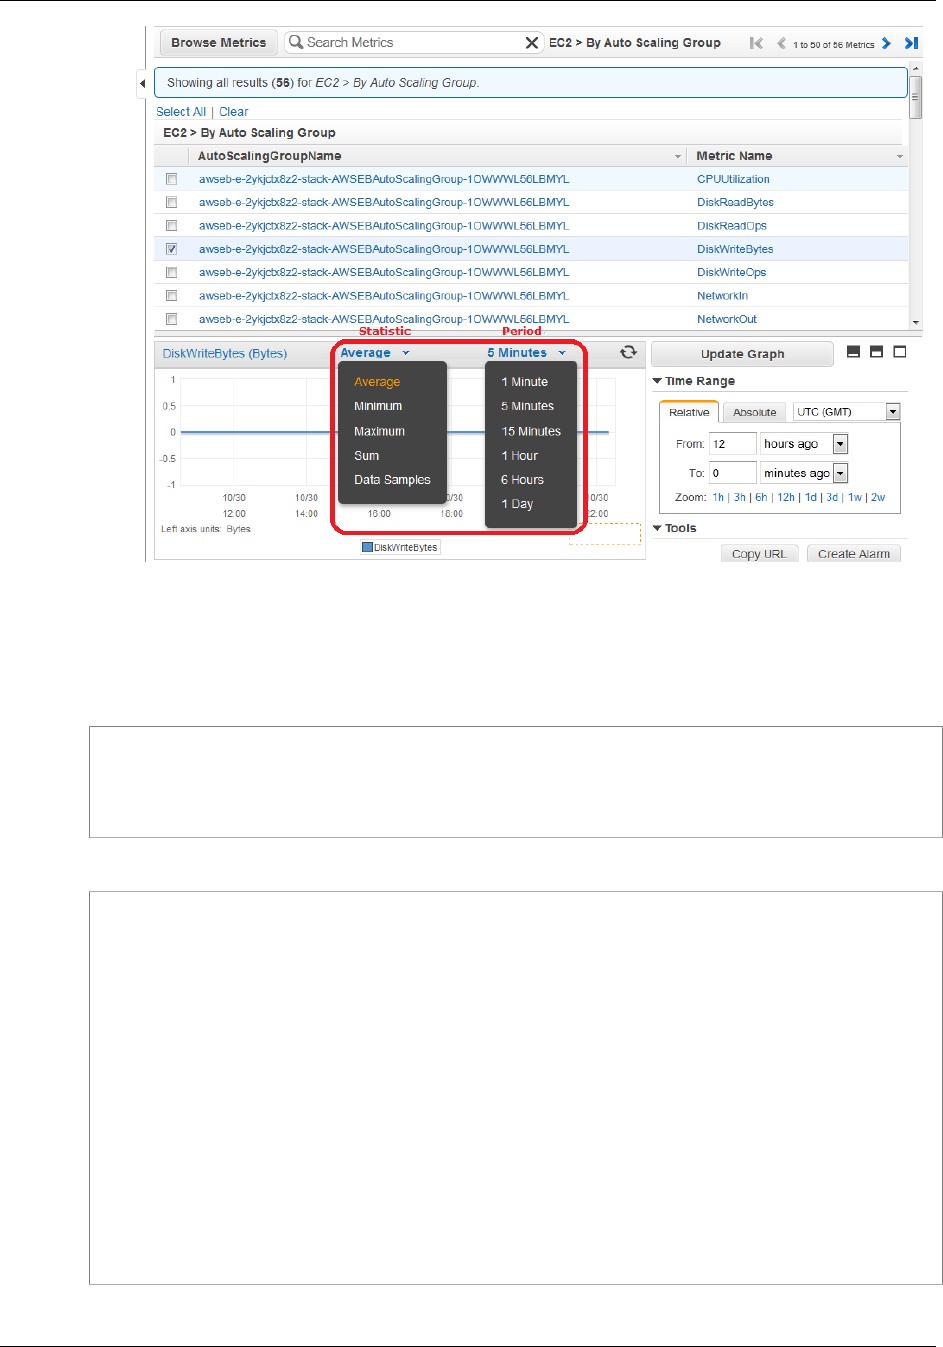This screenshot has width=943, height=1347.
Task: Click the Clear selection link
Action: (x=234, y=112)
